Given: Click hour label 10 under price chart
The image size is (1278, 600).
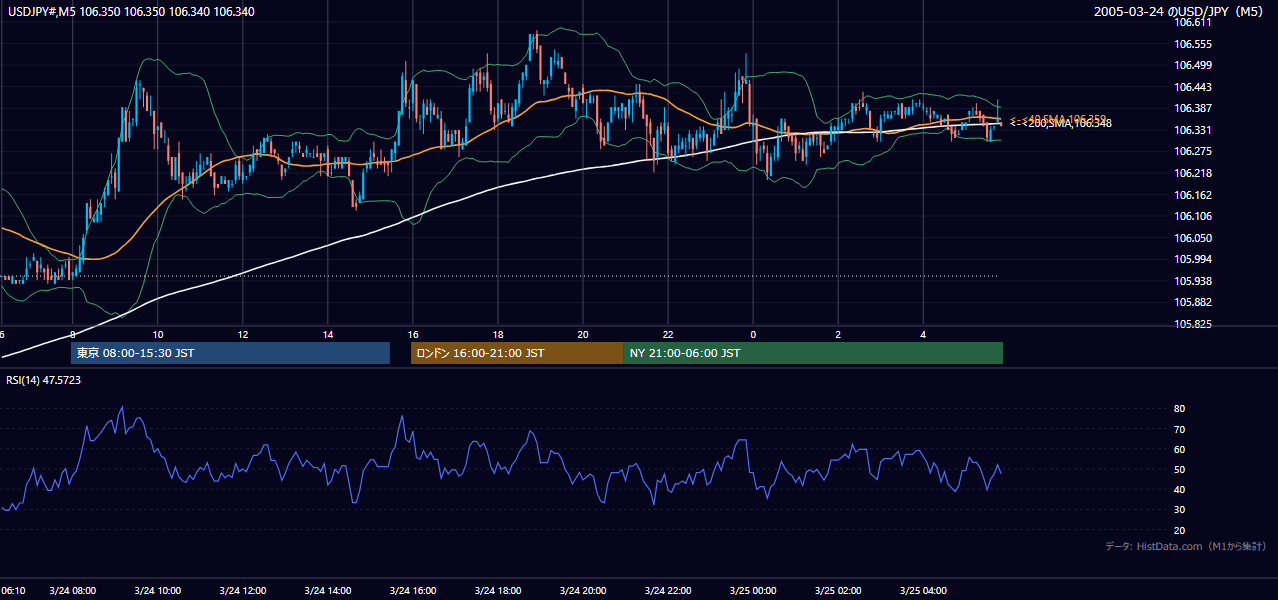Looking at the screenshot, I should [157, 334].
